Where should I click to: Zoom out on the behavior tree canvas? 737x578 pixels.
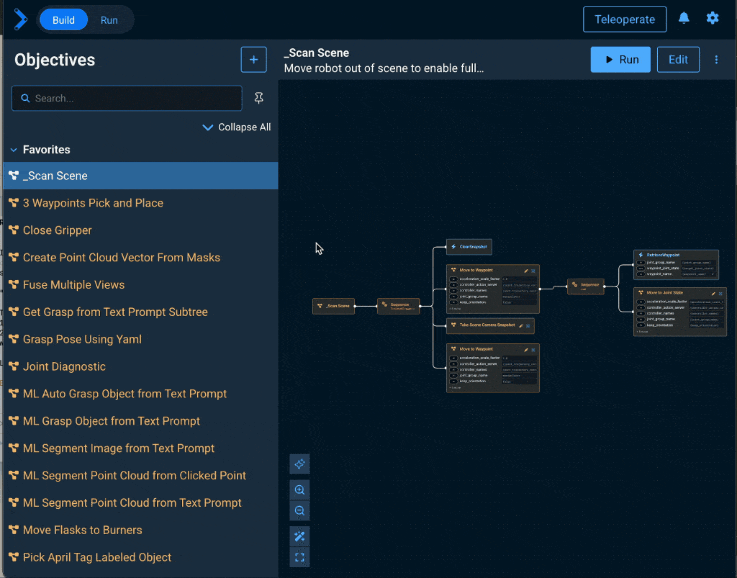(x=299, y=511)
